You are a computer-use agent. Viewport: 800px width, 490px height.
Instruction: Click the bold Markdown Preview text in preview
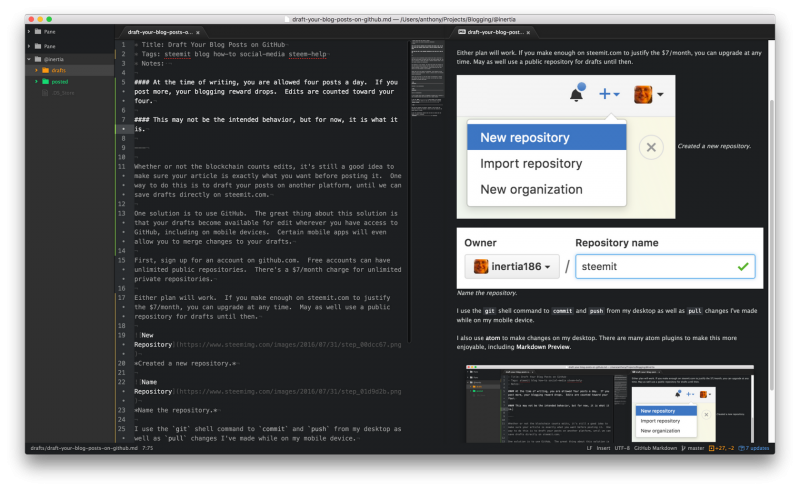tap(543, 347)
